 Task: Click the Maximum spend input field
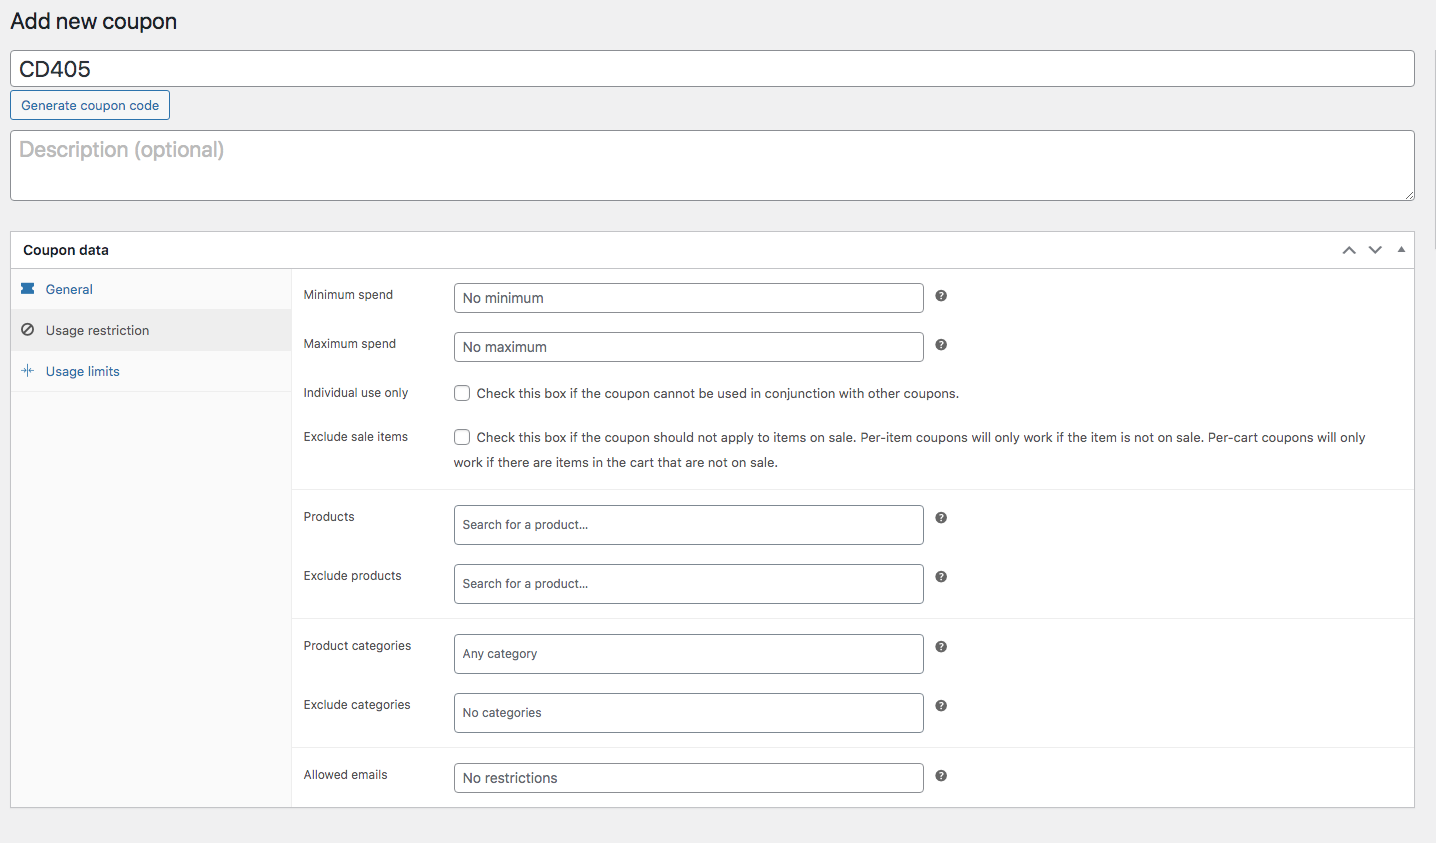point(689,347)
